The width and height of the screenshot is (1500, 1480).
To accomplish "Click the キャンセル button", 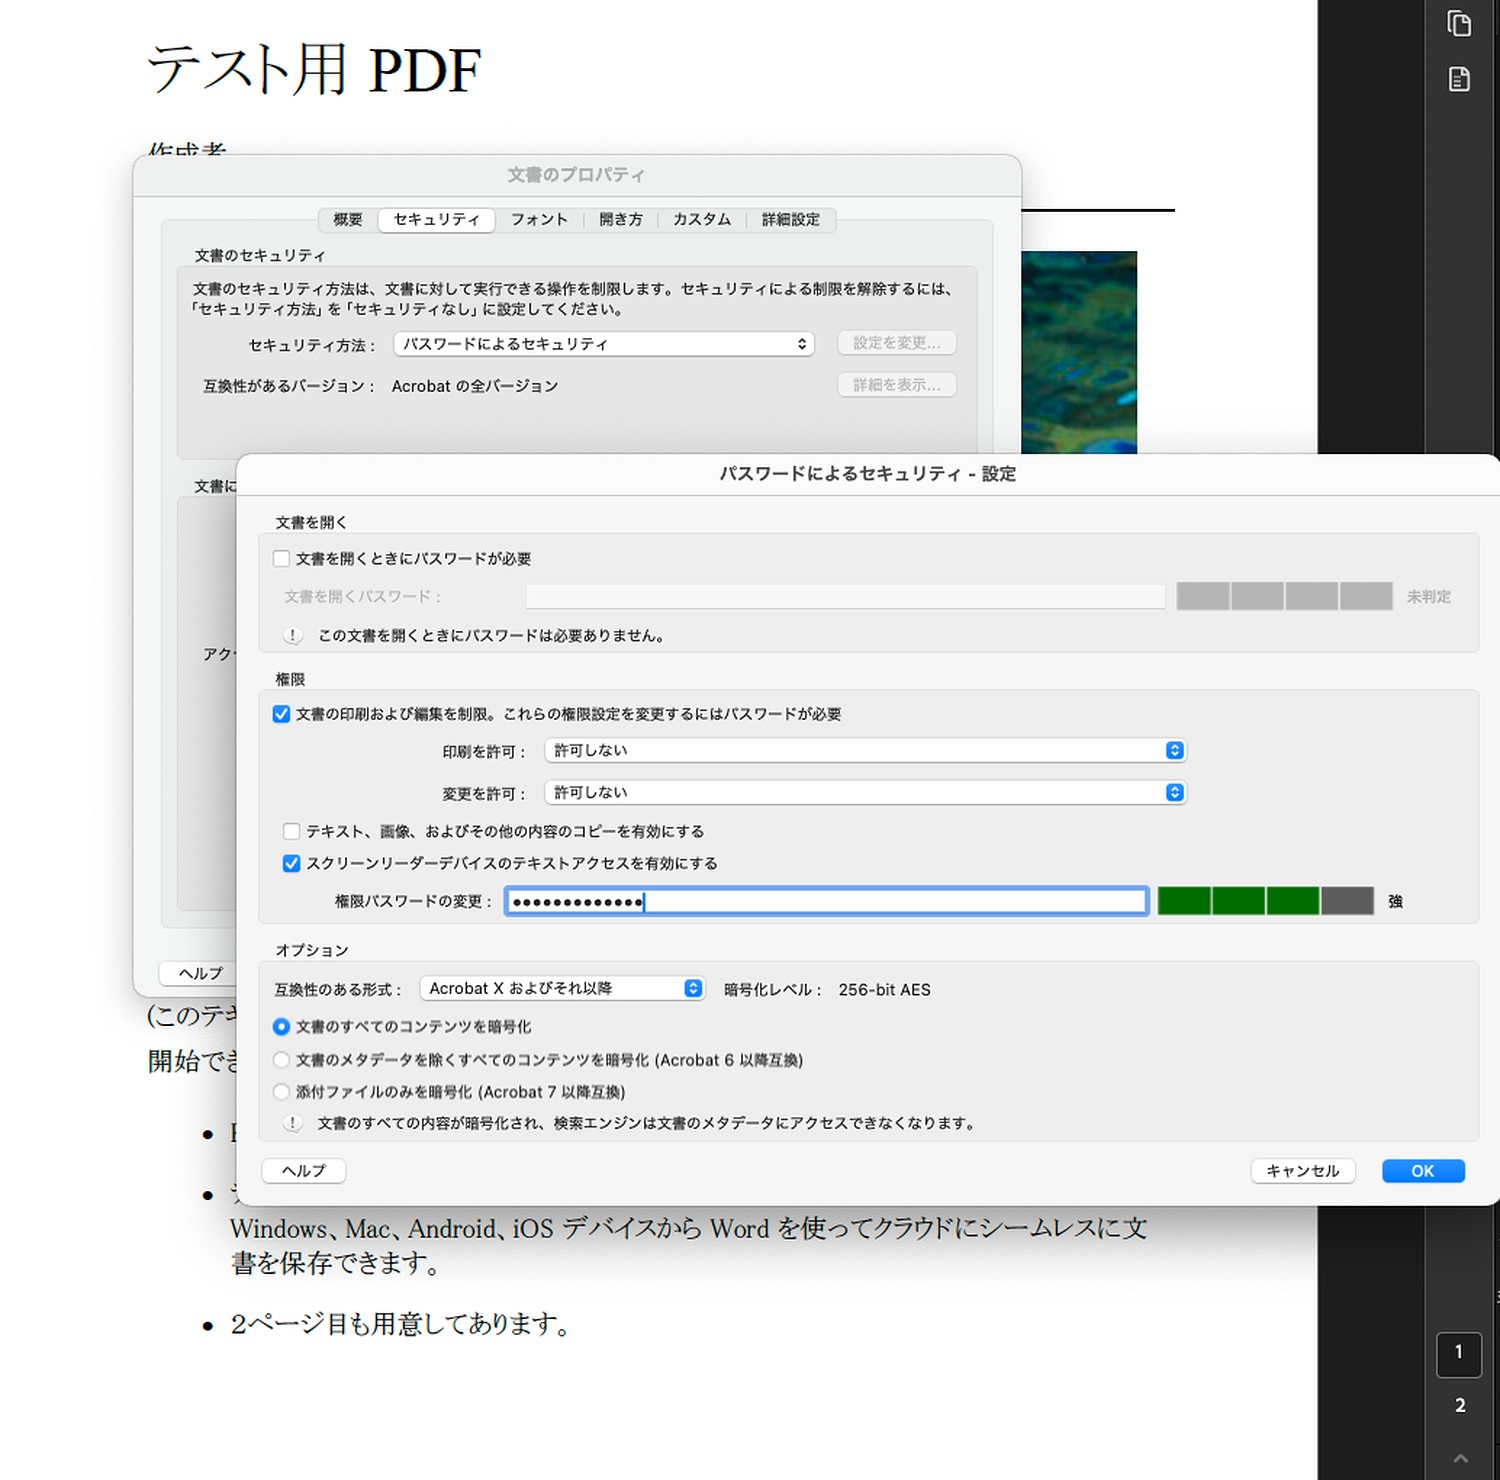I will pos(1302,1171).
